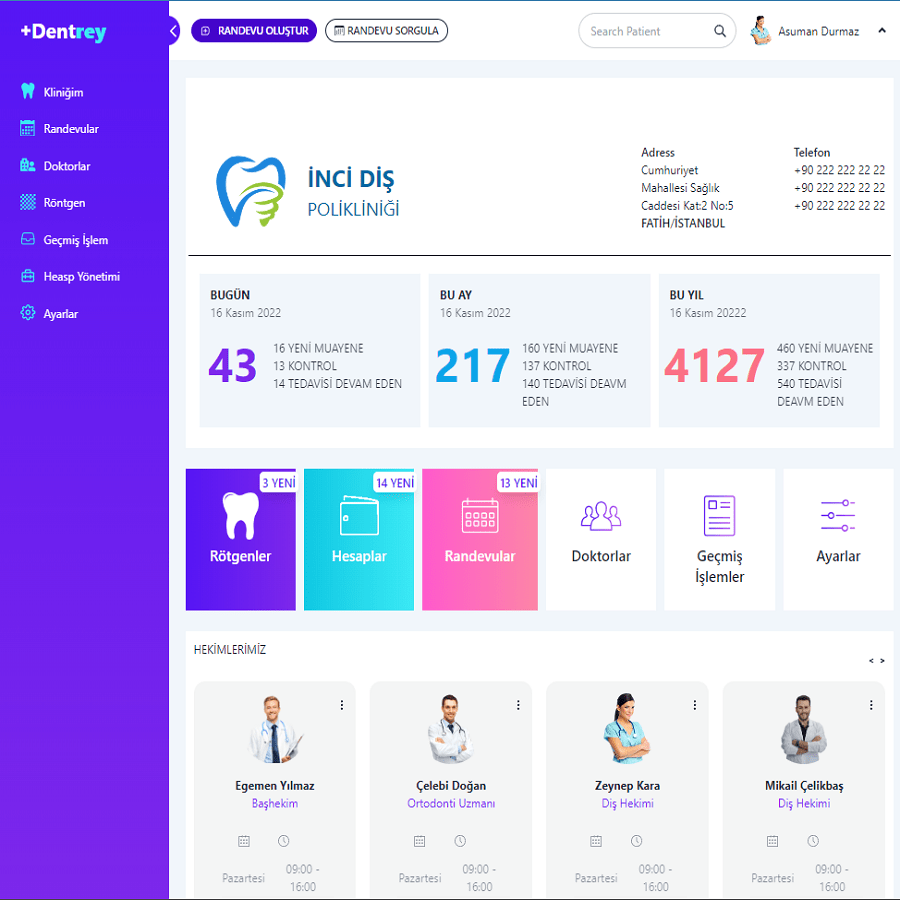Open the Ayarlar sliders icon tile
900x900 pixels.
click(838, 515)
